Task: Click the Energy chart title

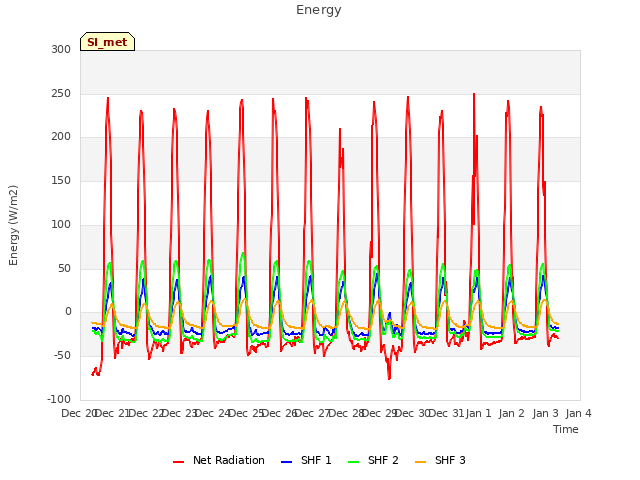Action: (x=319, y=10)
